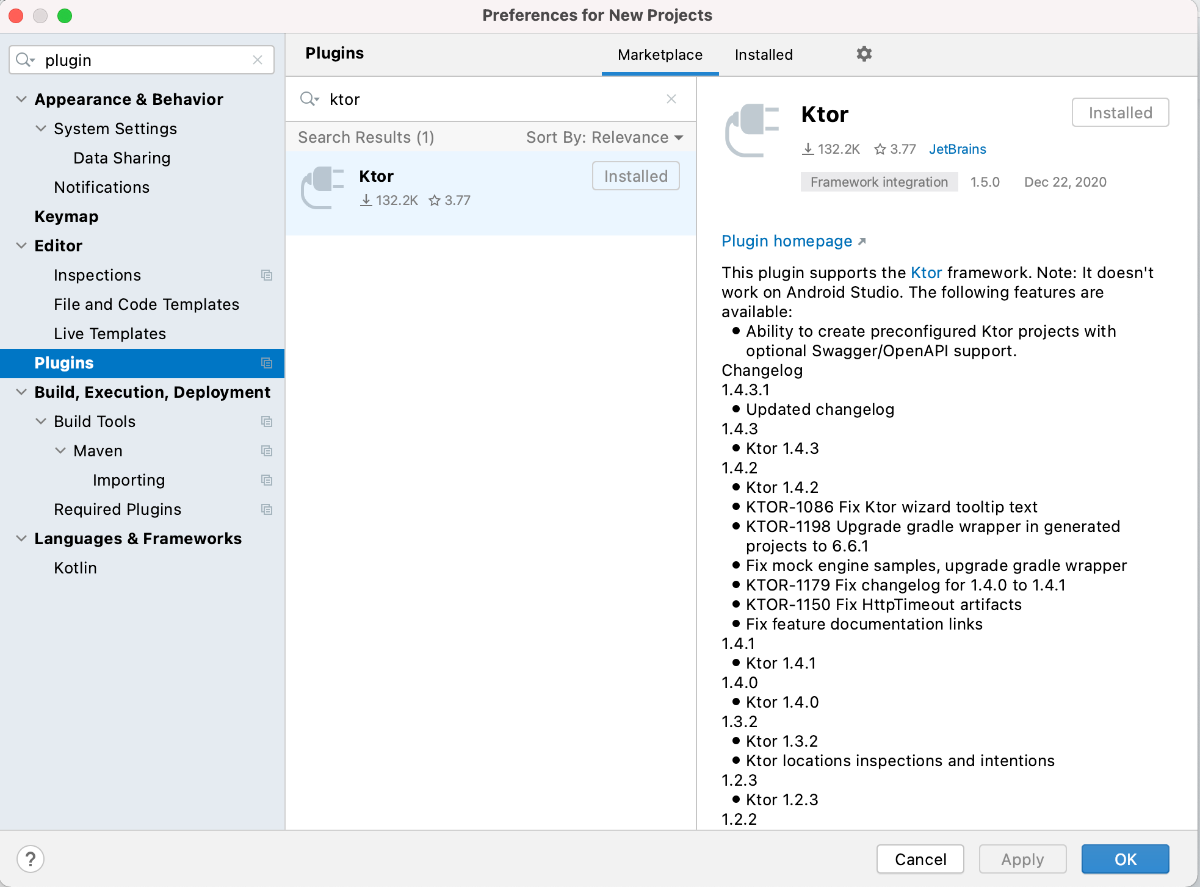Screen dimensions: 1200x887
Task: Collapse the Appearance & Behavior section
Action: click(x=22, y=99)
